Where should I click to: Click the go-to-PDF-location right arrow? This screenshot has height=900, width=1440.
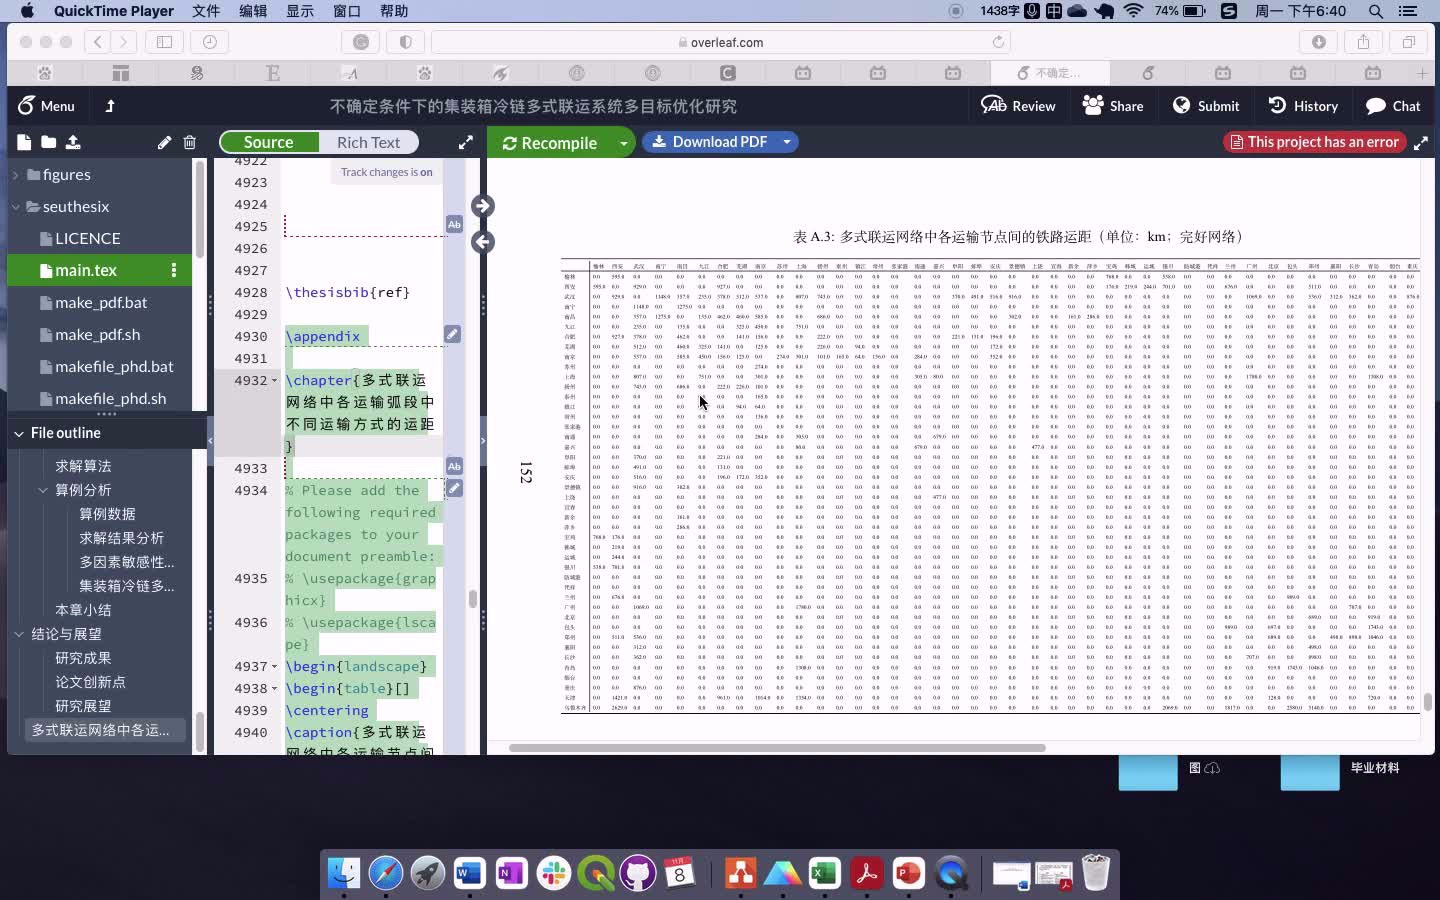pyautogui.click(x=482, y=206)
